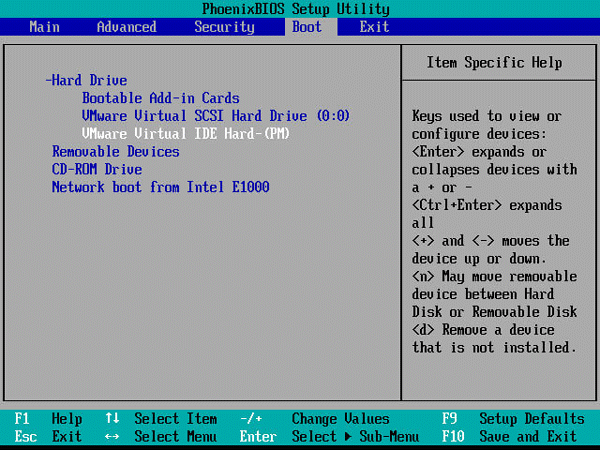
Task: Select Bootable Add-in Cards entry
Action: click(160, 98)
